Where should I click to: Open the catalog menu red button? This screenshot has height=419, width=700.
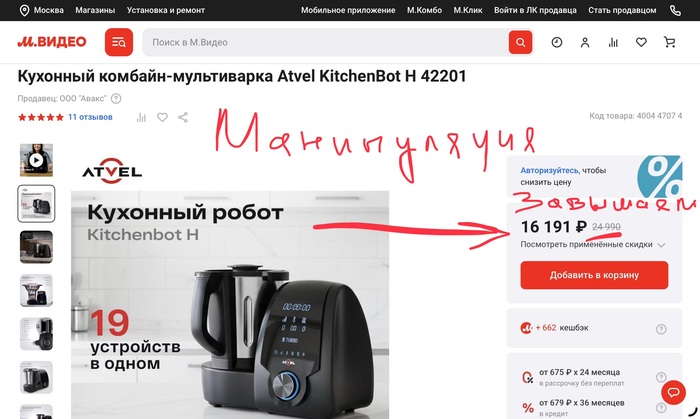point(119,42)
